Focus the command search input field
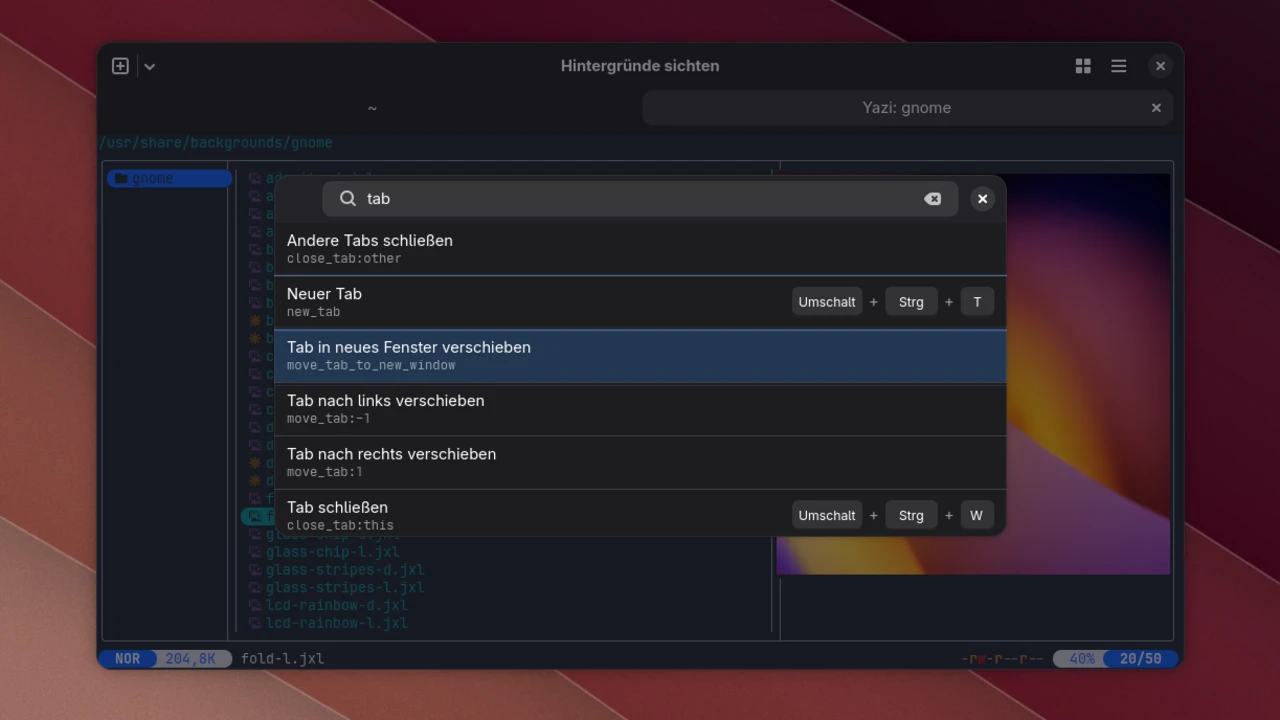Screen dimensions: 1280x720 [x=640, y=199]
